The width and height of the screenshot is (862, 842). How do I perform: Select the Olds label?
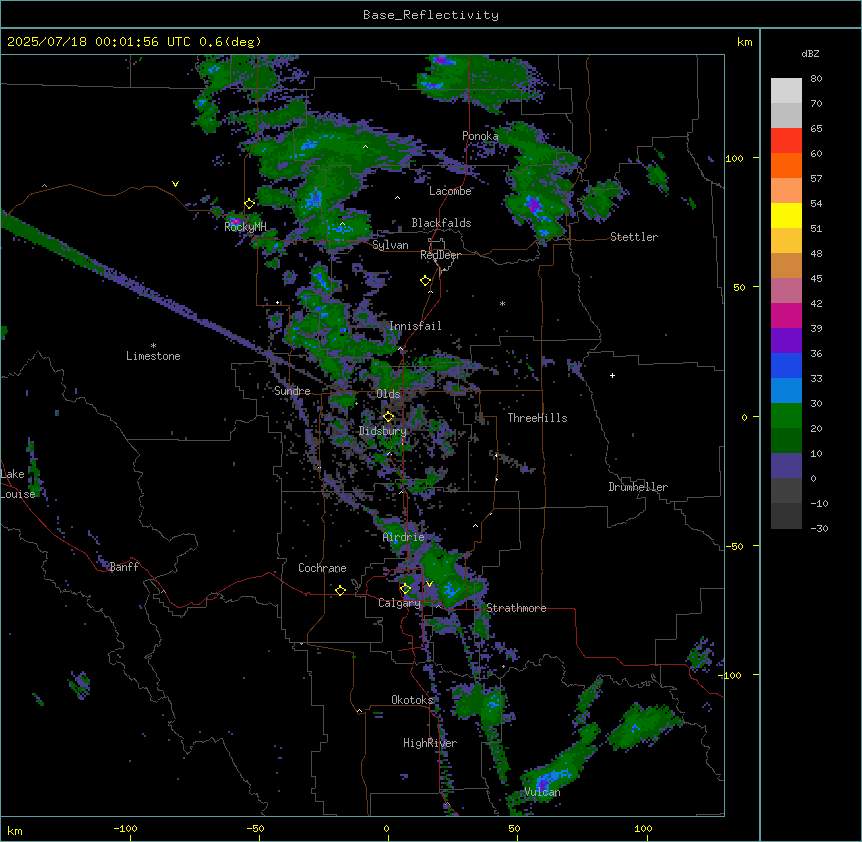click(x=388, y=394)
